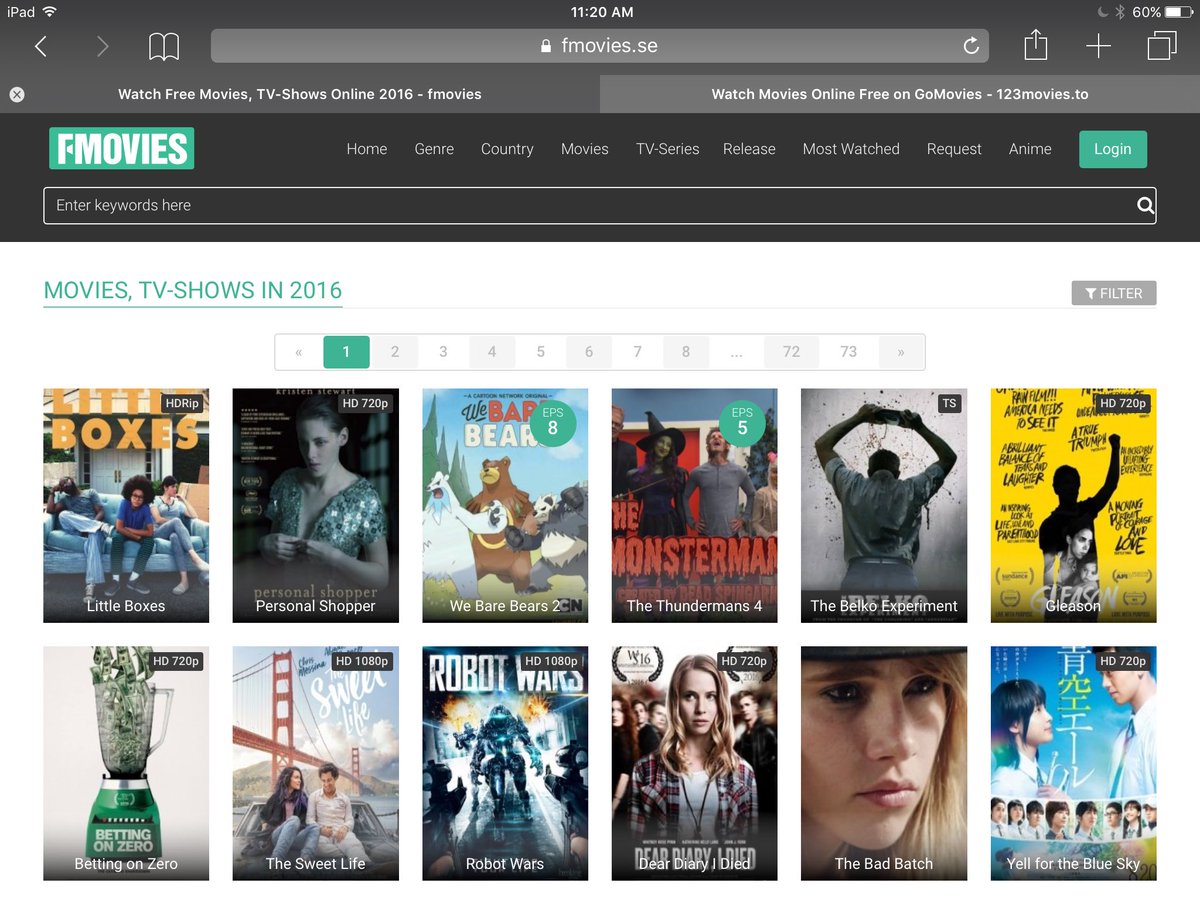
Task: Go to page 6
Action: (589, 352)
